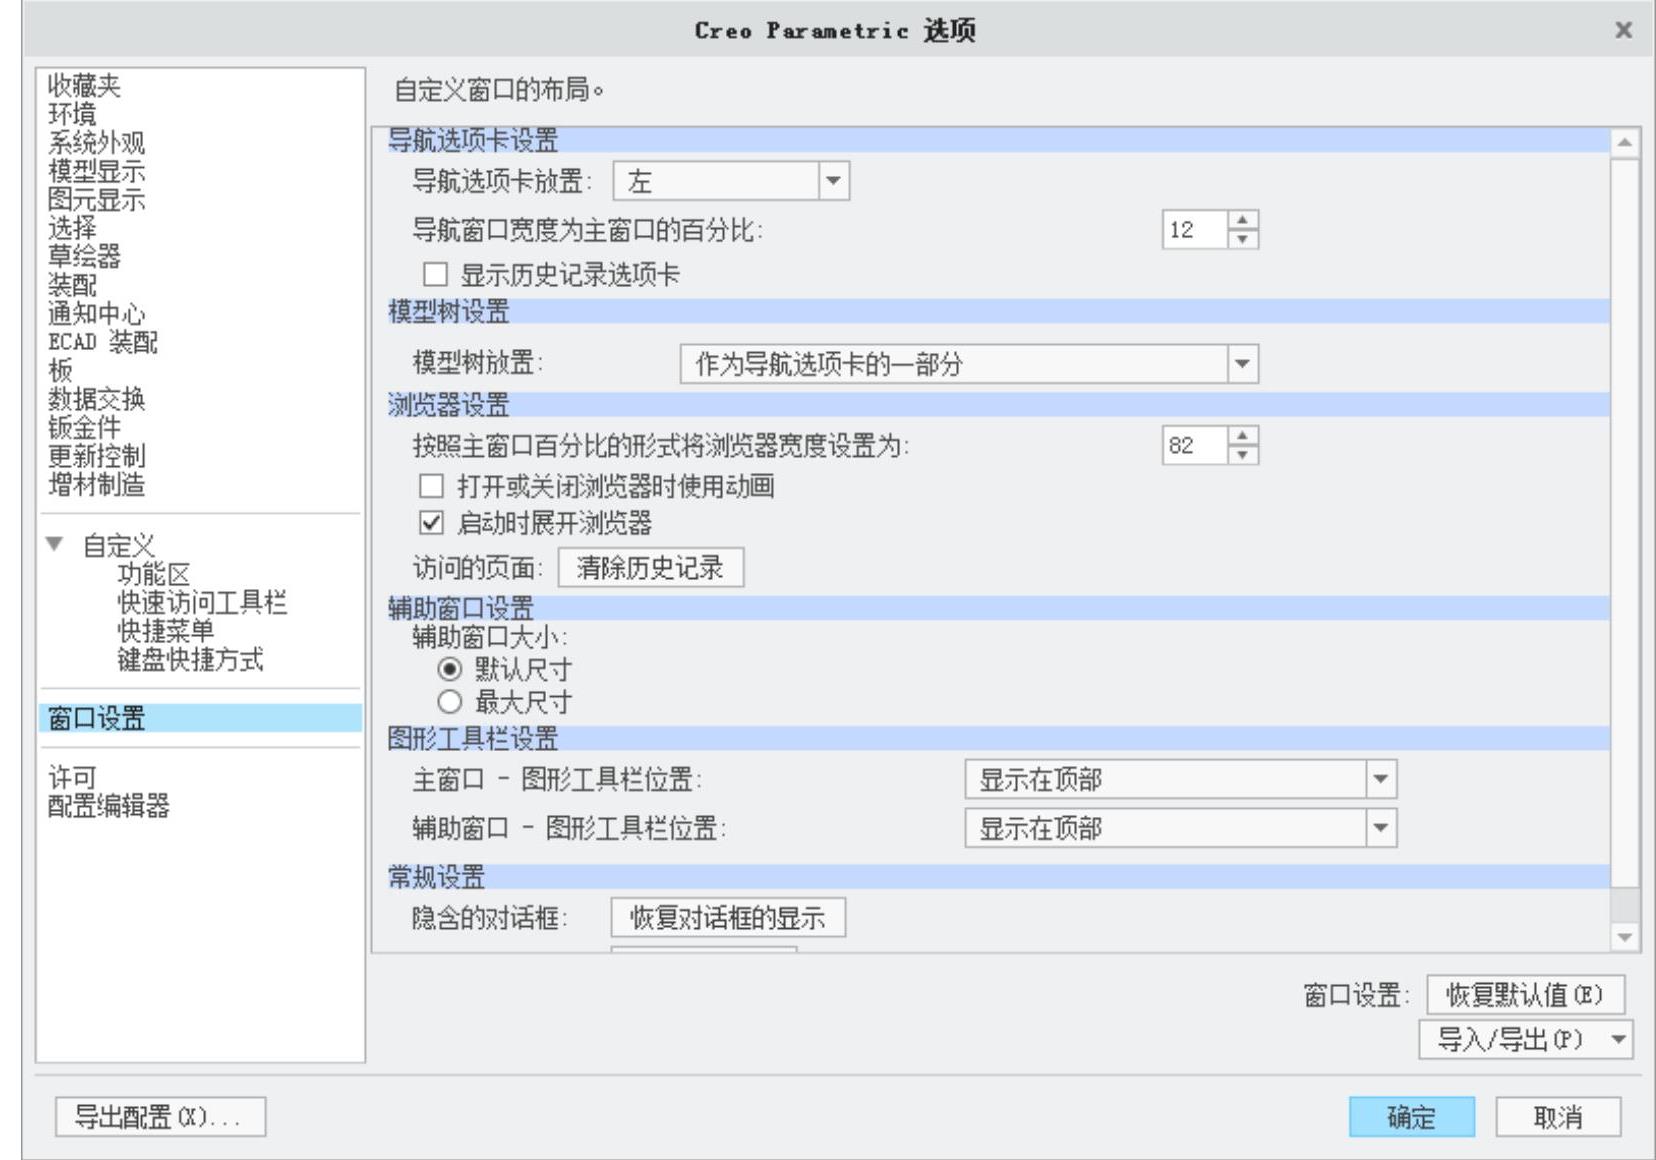
Task: Open 许可 settings
Action: tap(72, 777)
